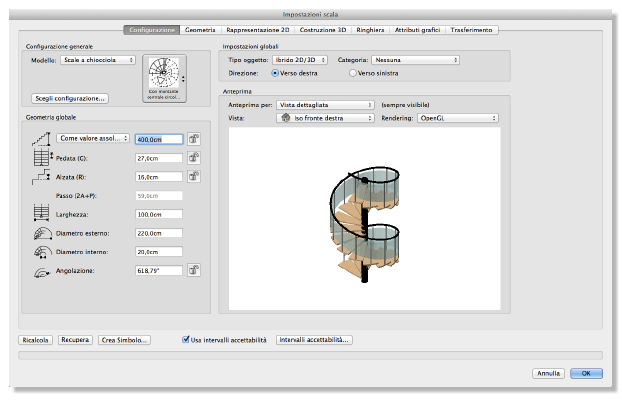Open the Rendering OpenGL dropdown

pyautogui.click(x=458, y=118)
